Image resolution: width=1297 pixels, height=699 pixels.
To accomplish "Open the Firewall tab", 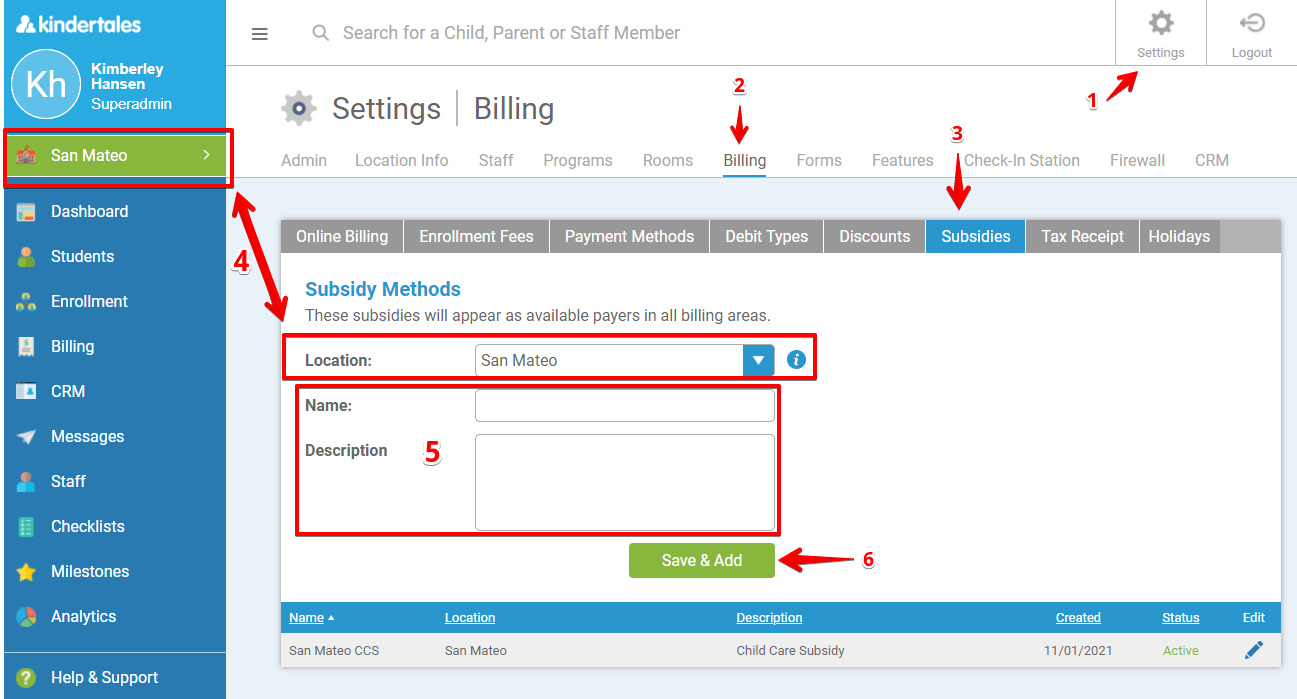I will point(1137,160).
